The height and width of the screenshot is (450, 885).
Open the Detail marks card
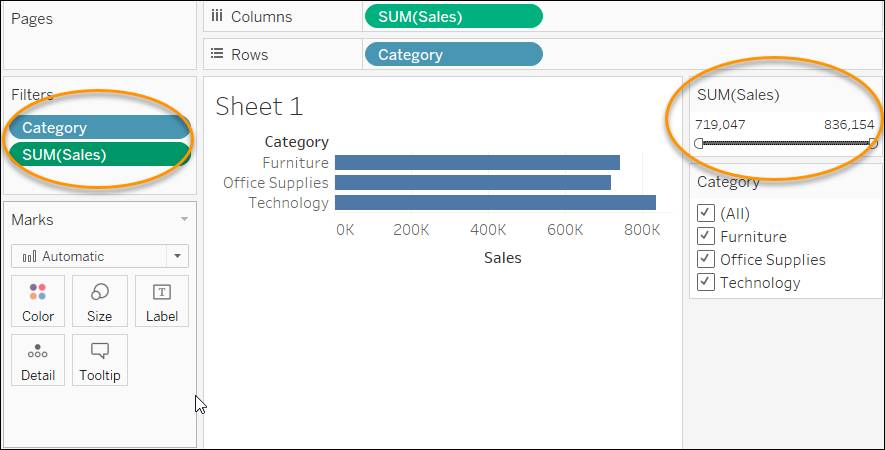(x=38, y=360)
